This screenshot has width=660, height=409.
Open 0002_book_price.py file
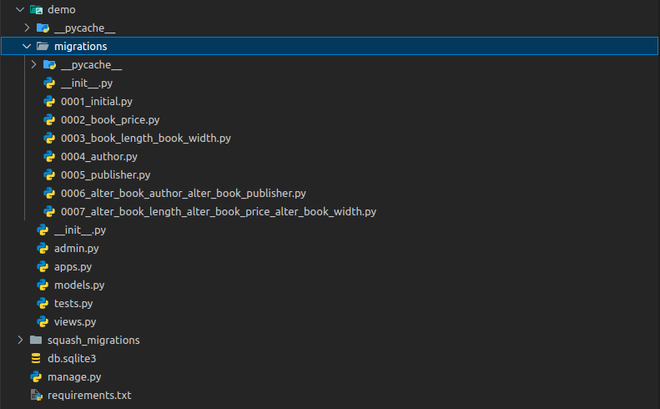click(110, 120)
